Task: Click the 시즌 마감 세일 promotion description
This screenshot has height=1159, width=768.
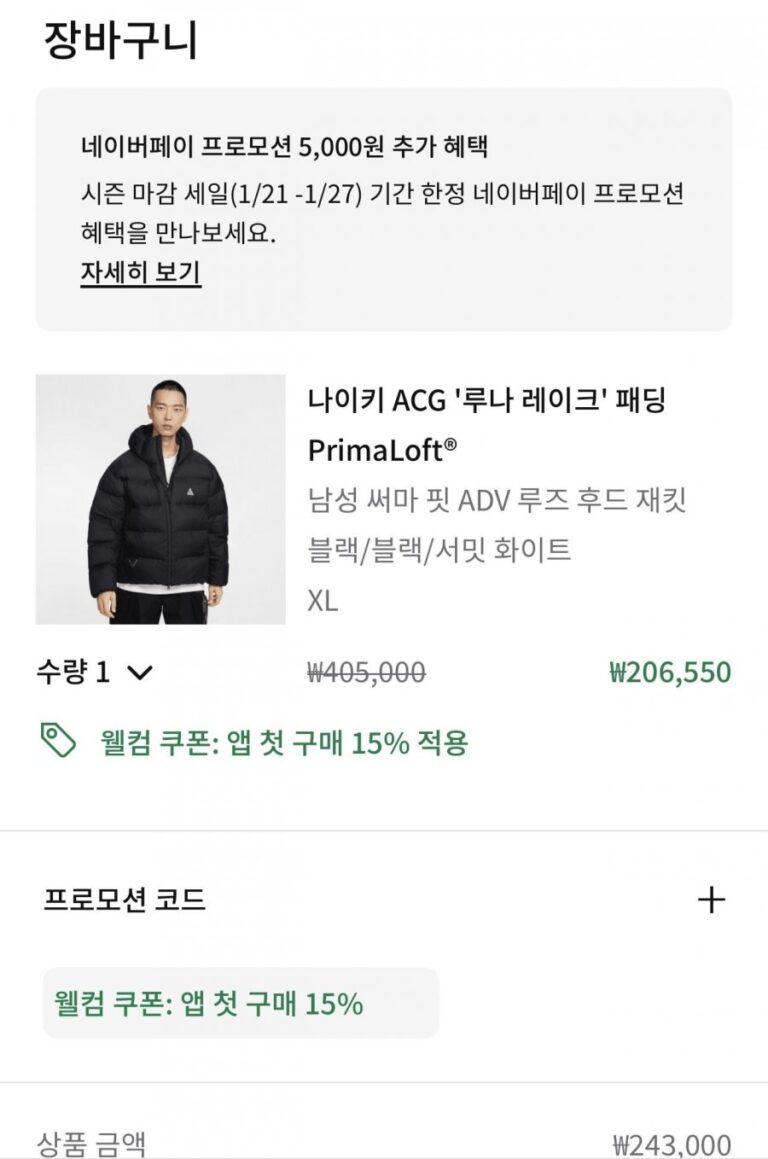Action: coord(382,213)
